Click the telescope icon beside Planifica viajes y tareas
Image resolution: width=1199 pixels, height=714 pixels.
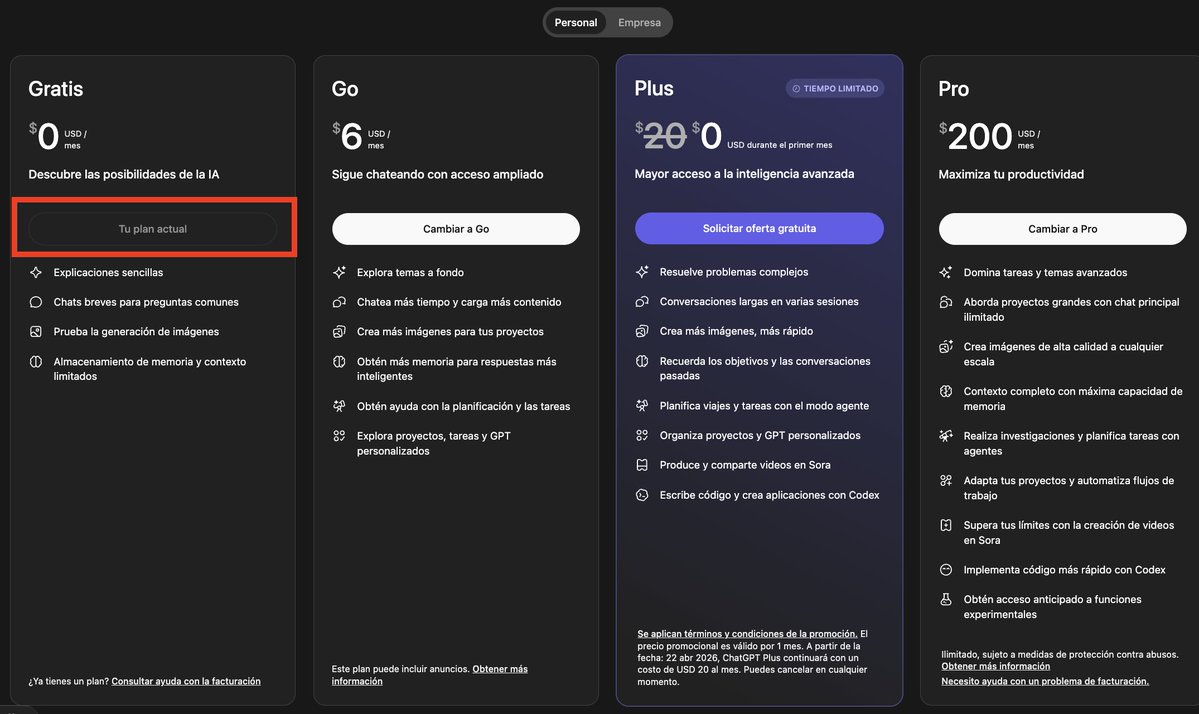coord(642,405)
